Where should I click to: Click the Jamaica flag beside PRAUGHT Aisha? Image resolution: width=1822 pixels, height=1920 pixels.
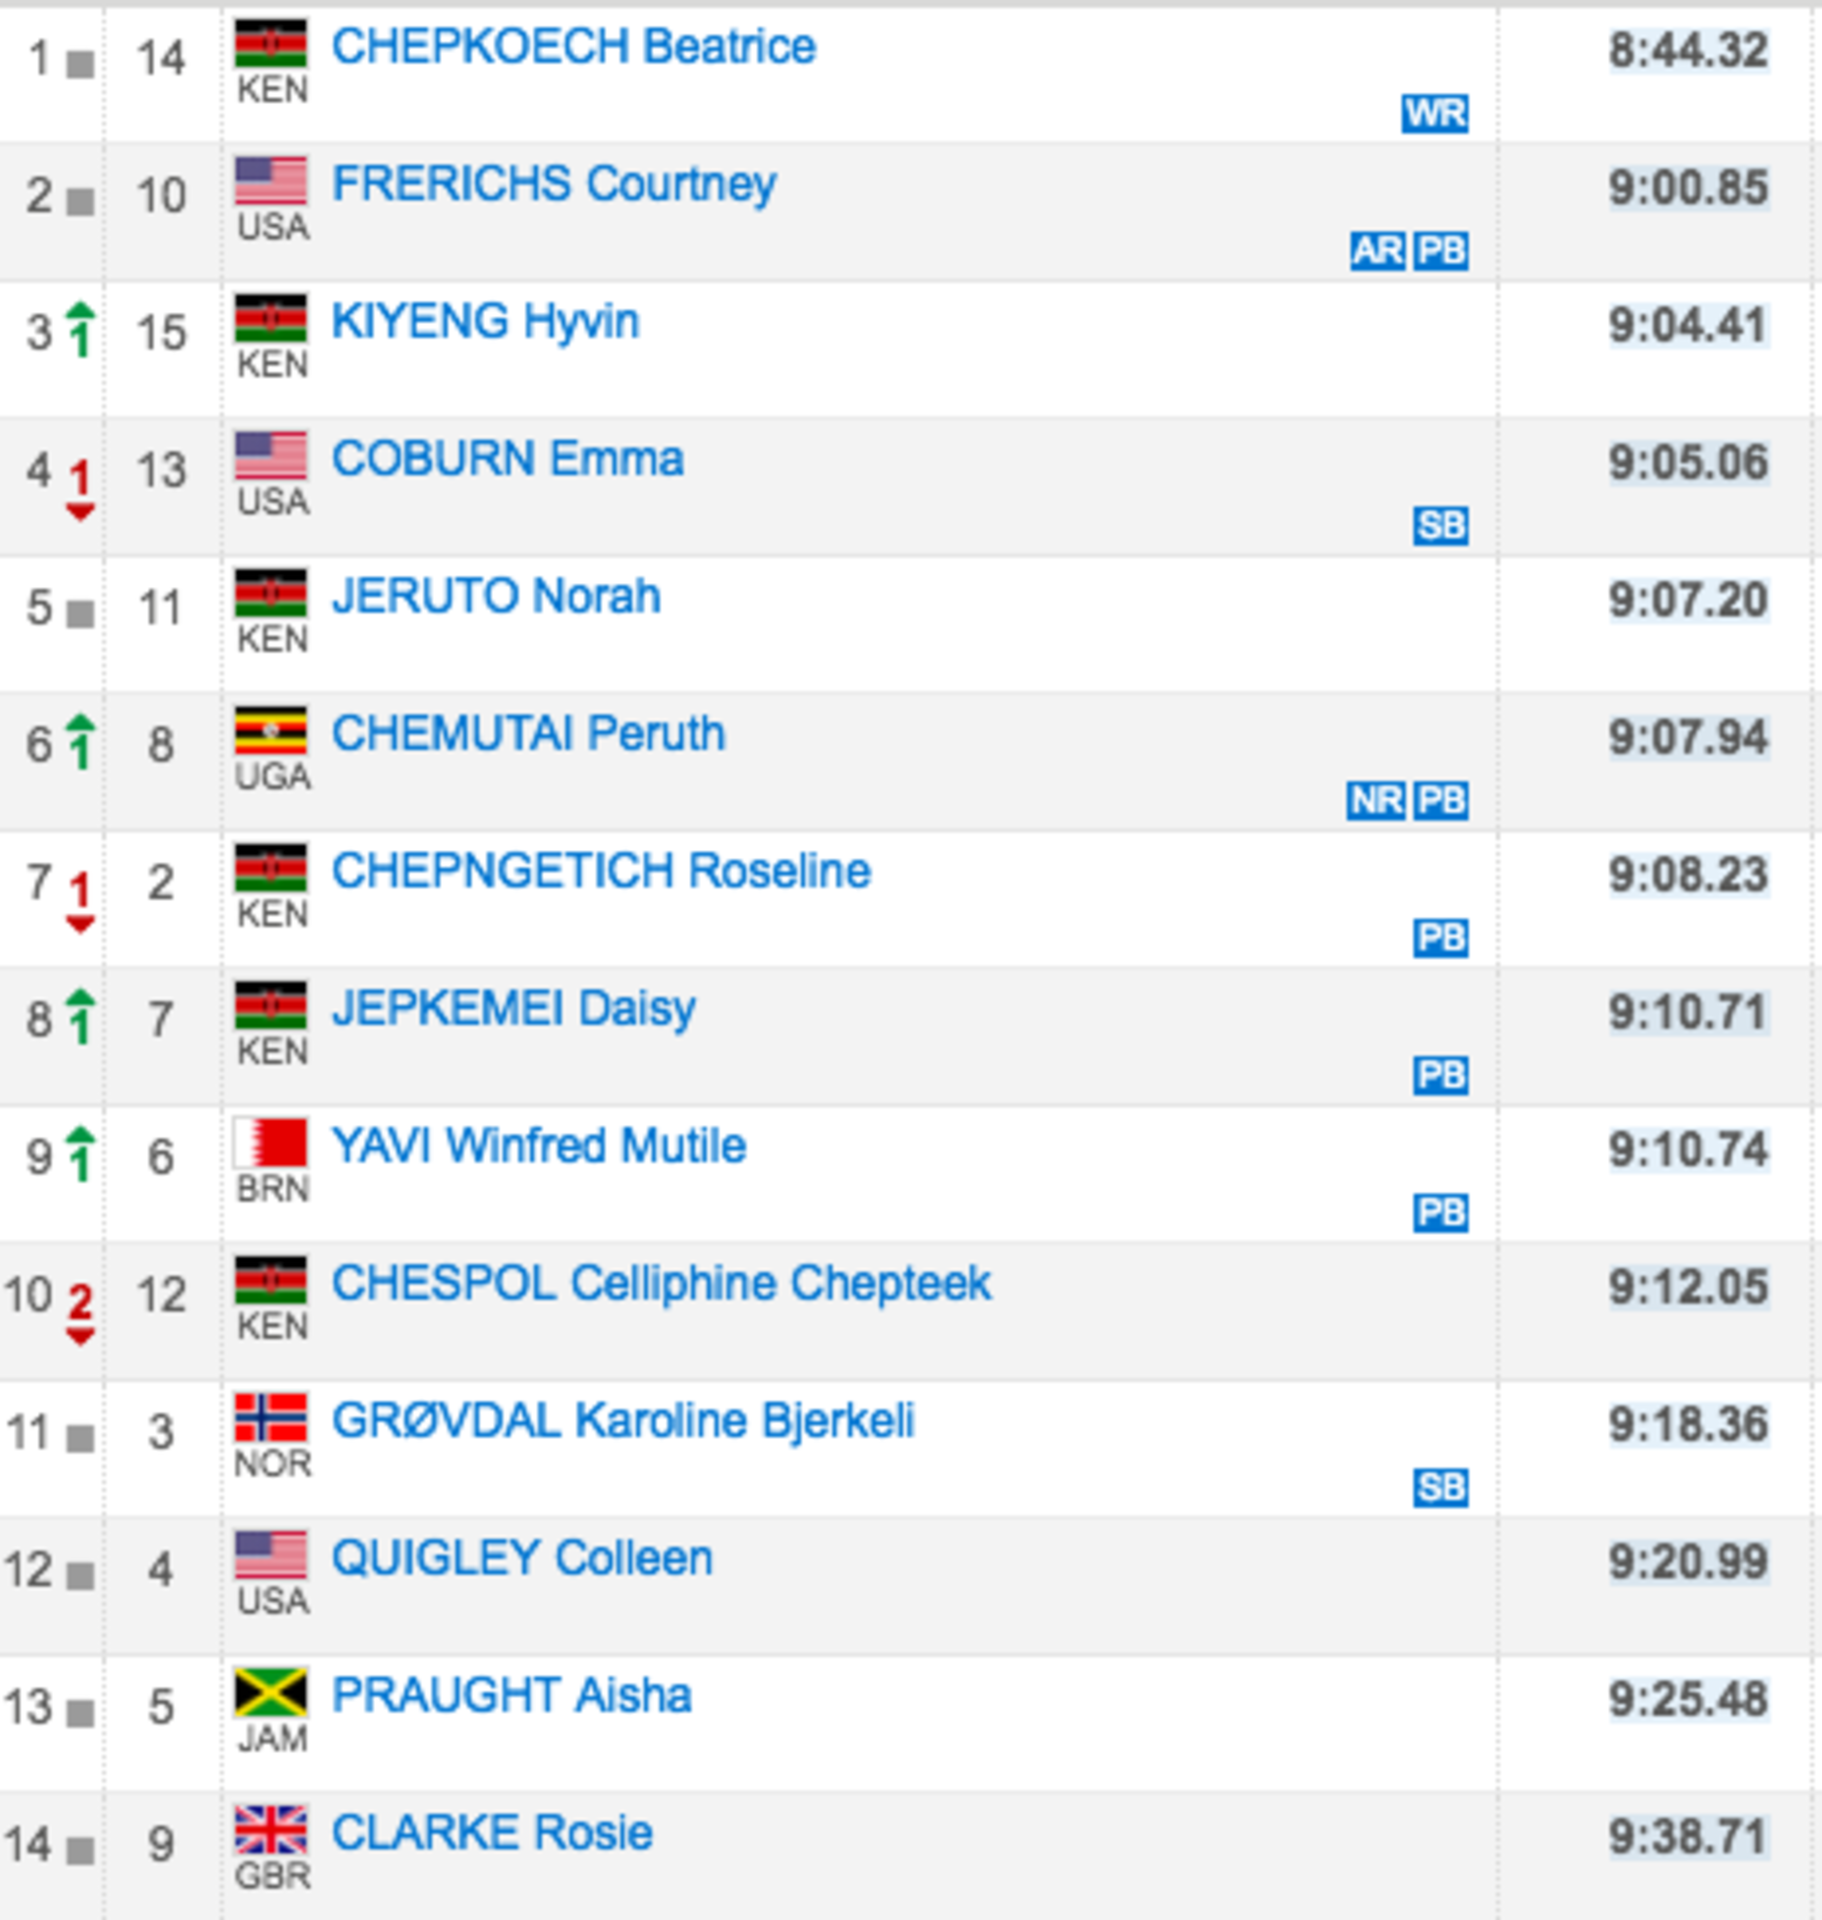[271, 1693]
